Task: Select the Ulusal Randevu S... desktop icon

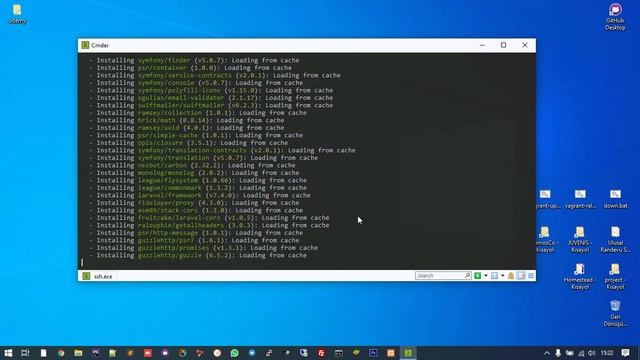Action: [x=616, y=240]
